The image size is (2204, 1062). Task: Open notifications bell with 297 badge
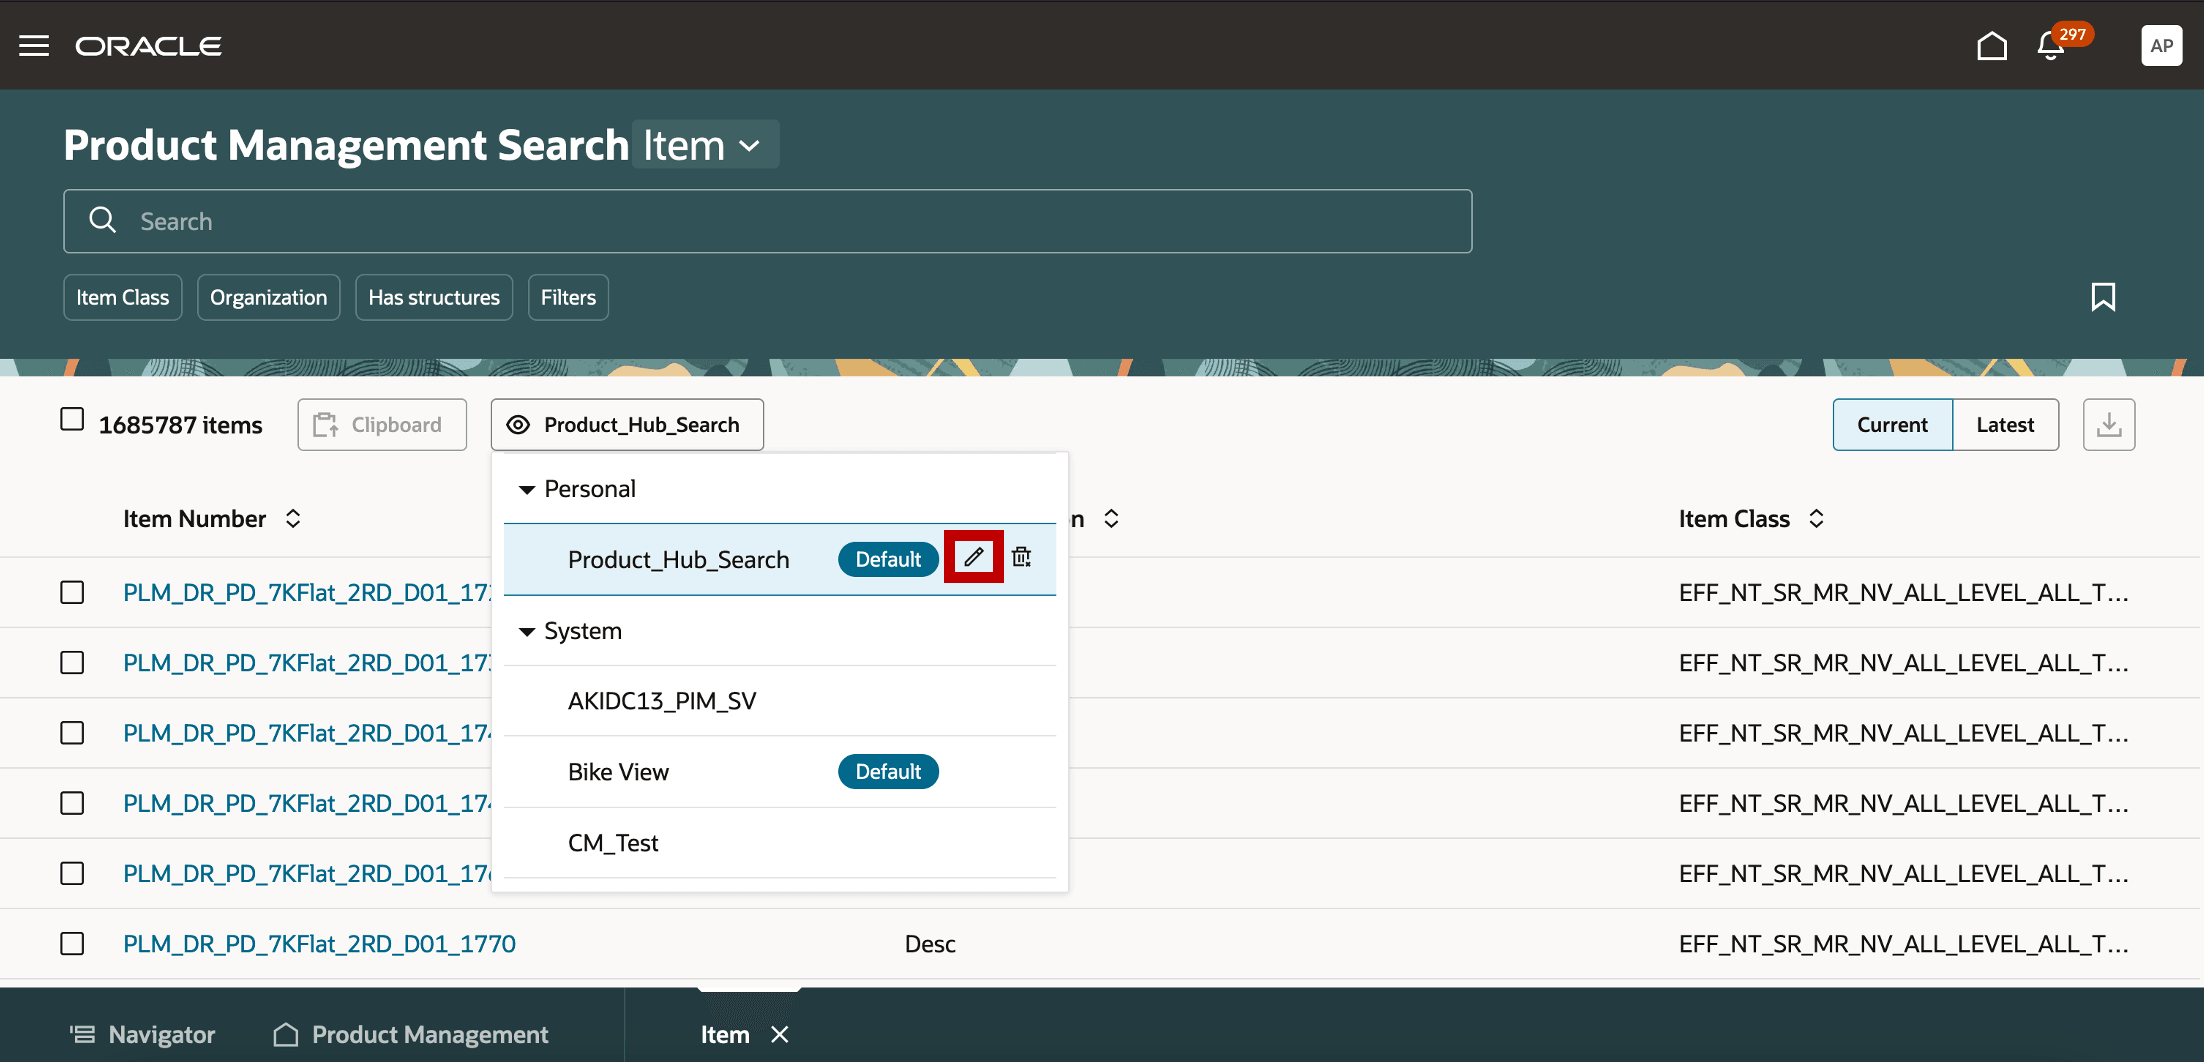(x=2052, y=46)
